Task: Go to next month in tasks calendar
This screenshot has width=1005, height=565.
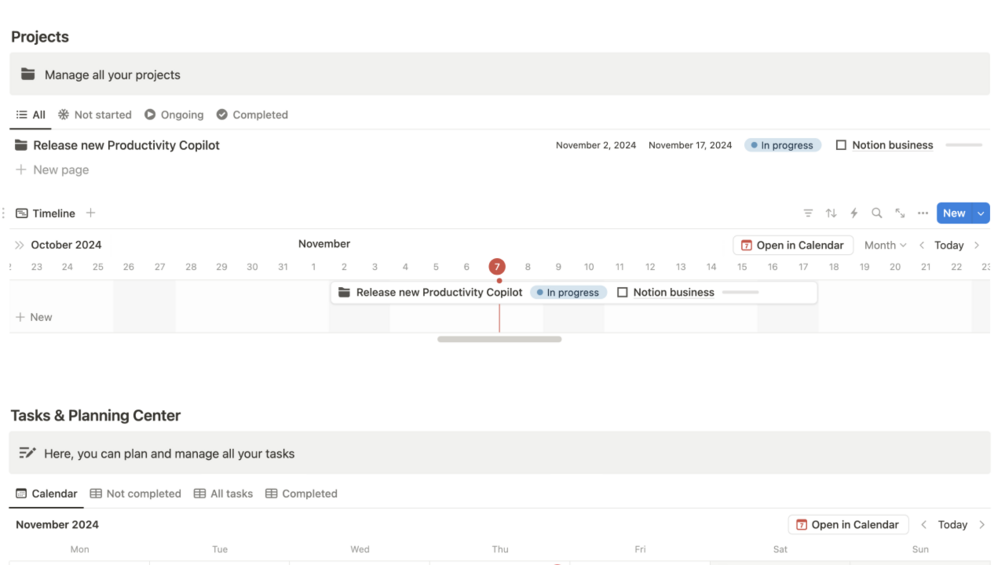Action: 982,525
